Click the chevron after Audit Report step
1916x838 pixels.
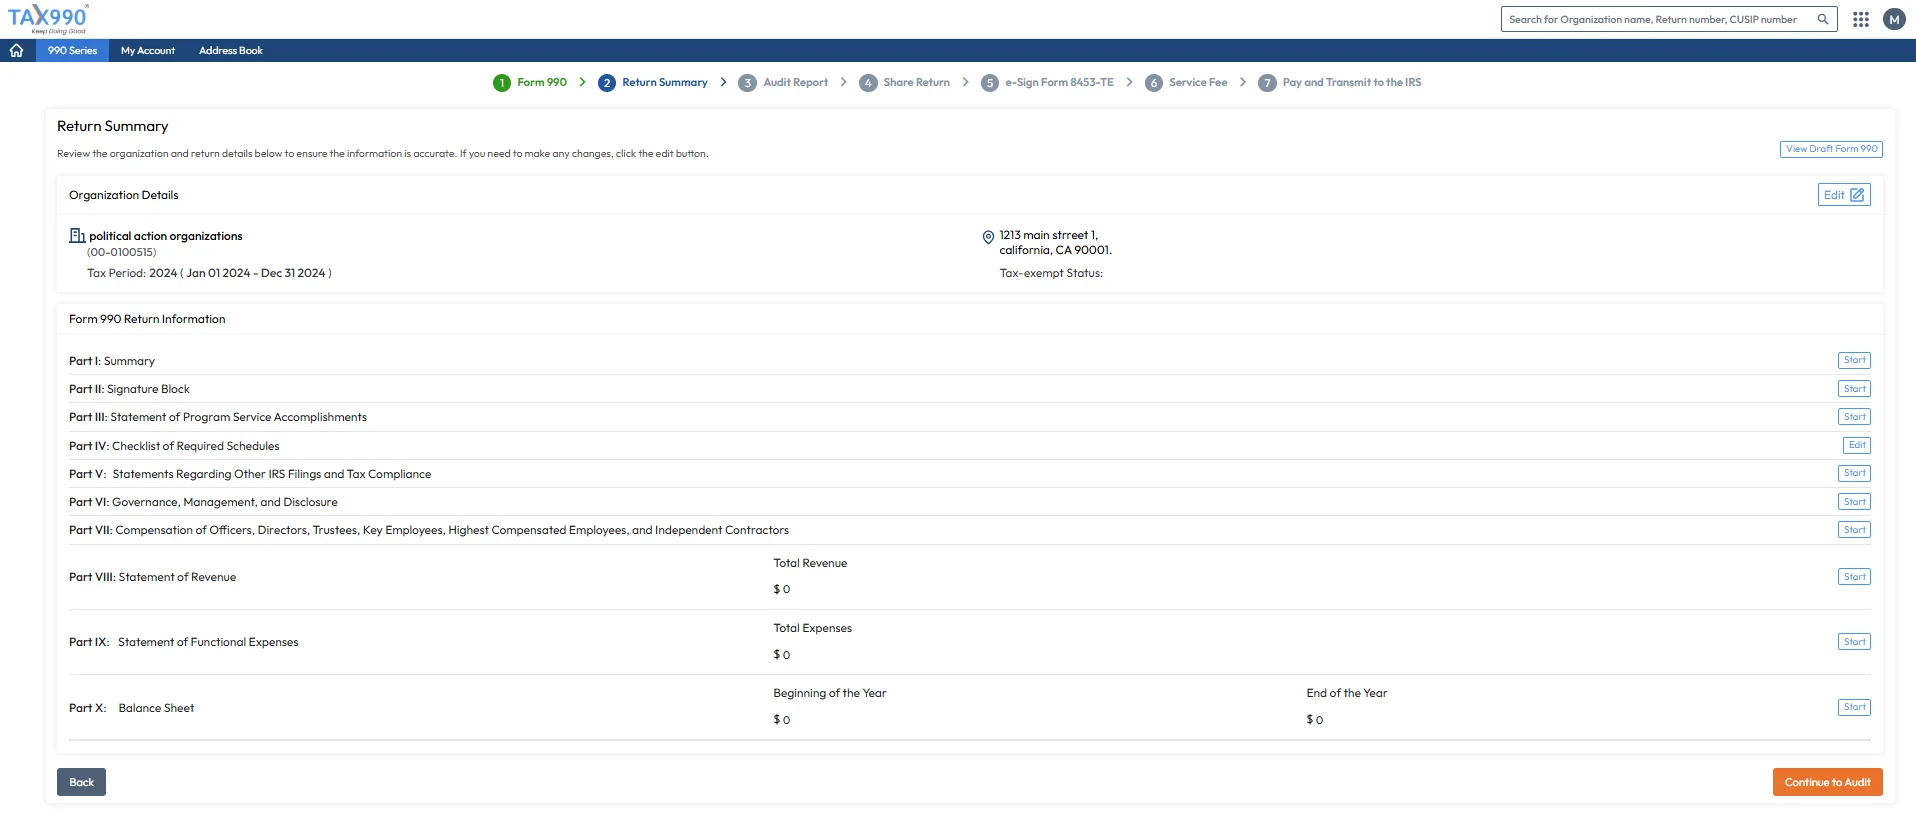[x=844, y=82]
